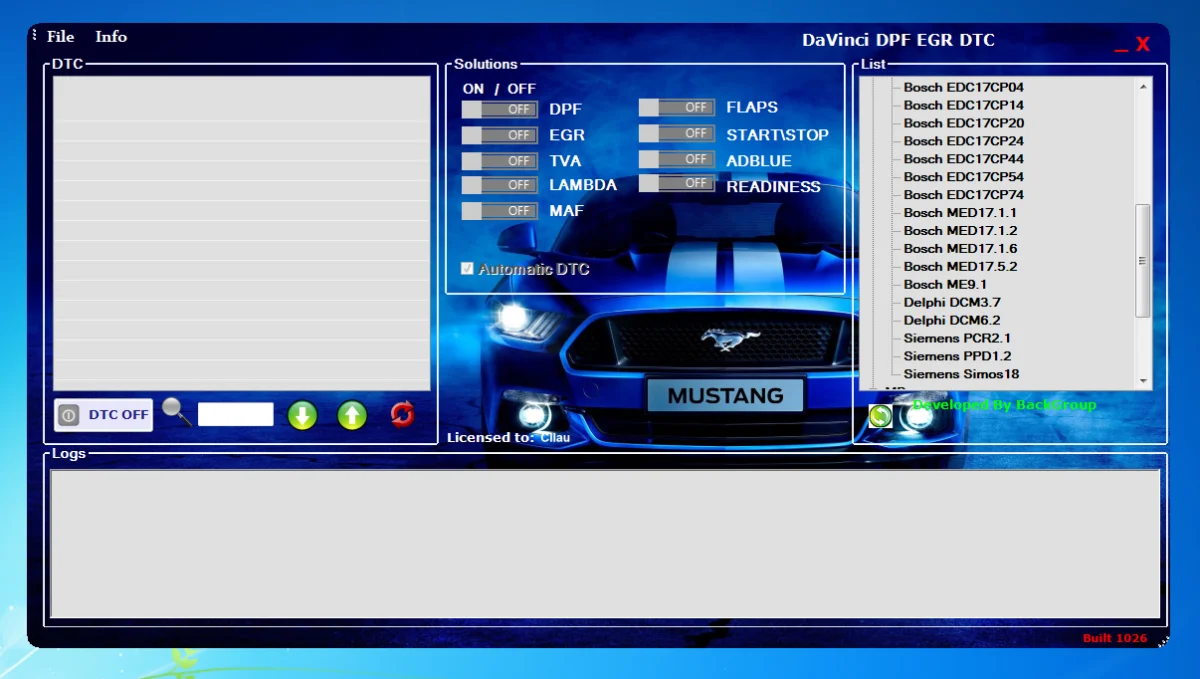This screenshot has height=679, width=1200.
Task: Click the DTC search input field
Action: click(x=235, y=414)
